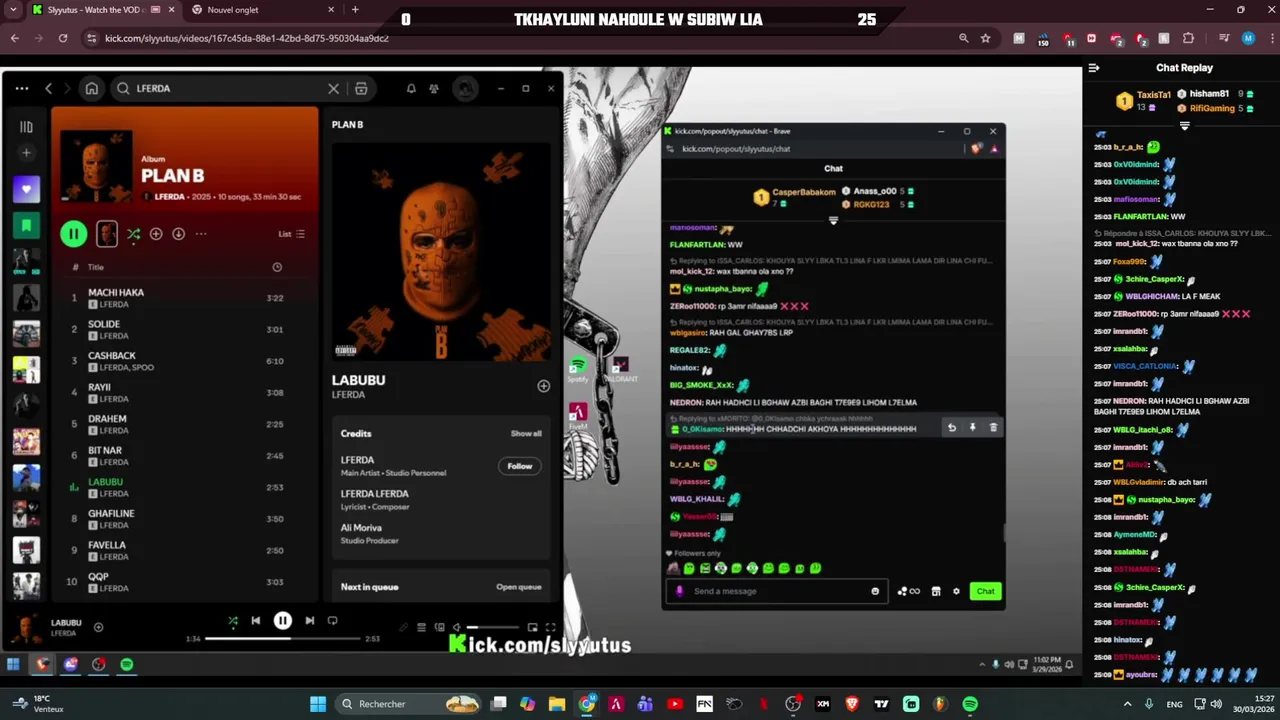This screenshot has height=720, width=1280.
Task: Open Spotify from the Windows taskbar
Action: click(x=970, y=704)
